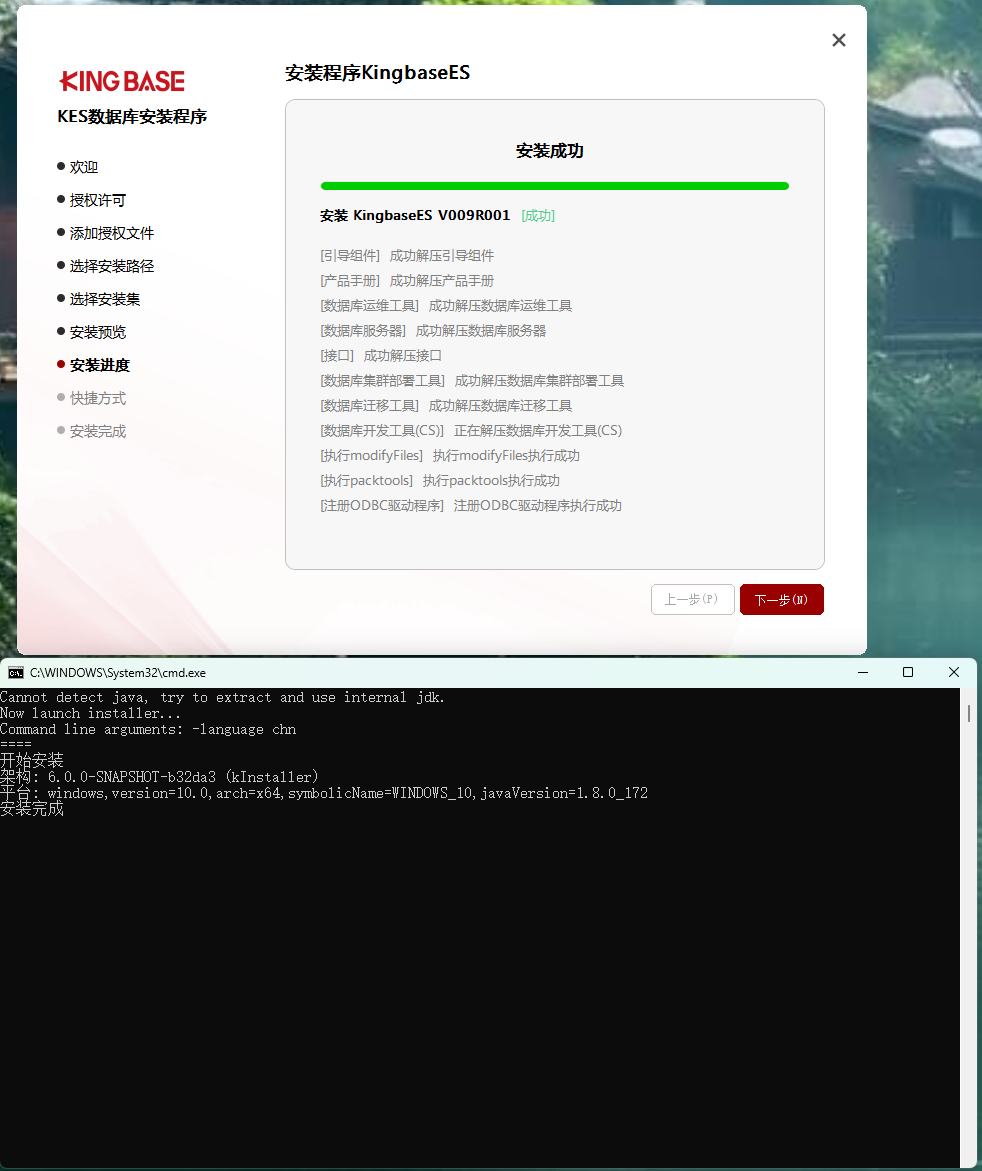This screenshot has height=1171, width=982.
Task: Close the KingbaseES installer window
Action: [839, 40]
